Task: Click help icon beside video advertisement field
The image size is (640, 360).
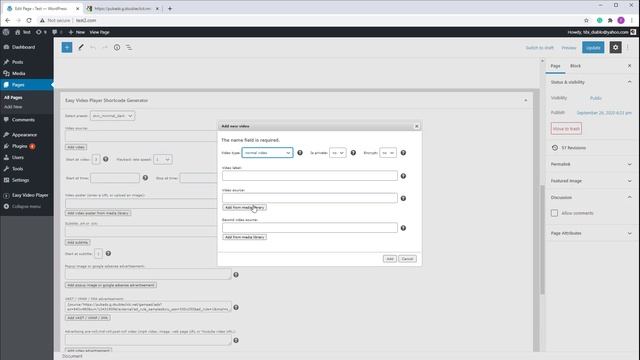Action: point(236,340)
